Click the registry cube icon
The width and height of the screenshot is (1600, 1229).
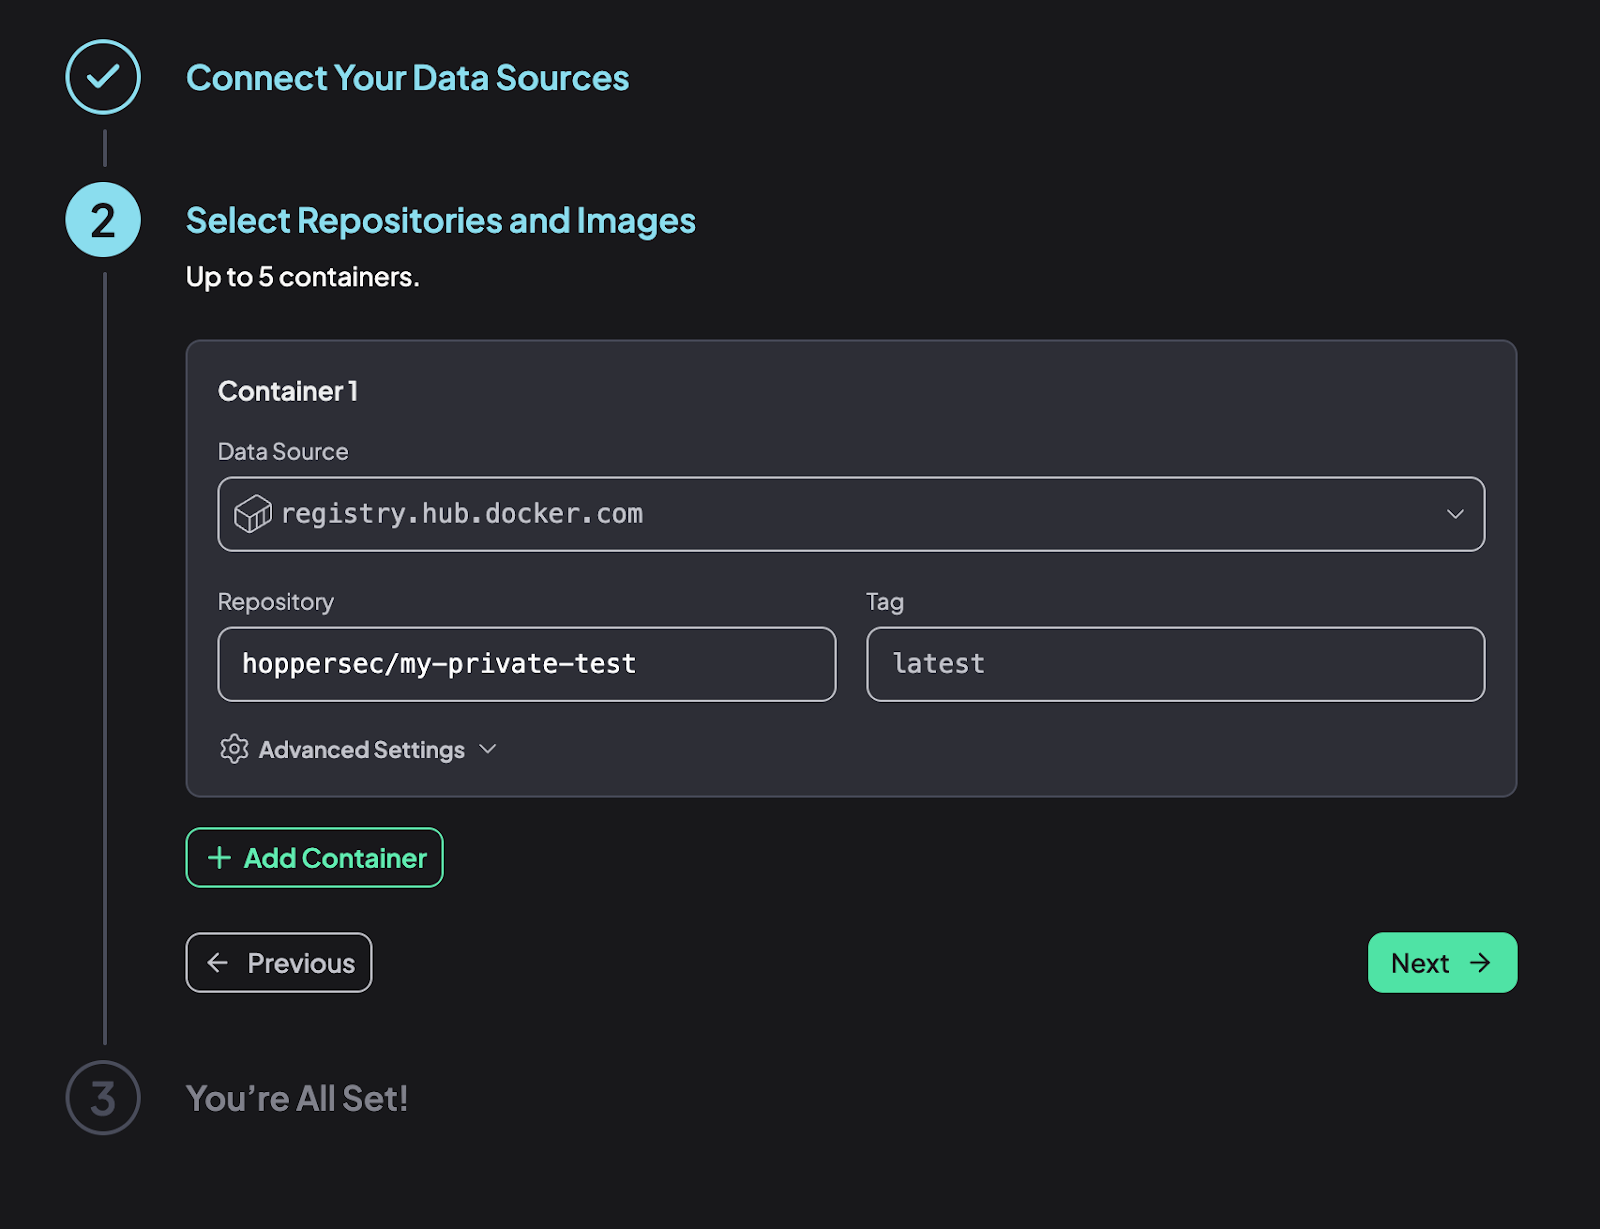click(x=252, y=514)
